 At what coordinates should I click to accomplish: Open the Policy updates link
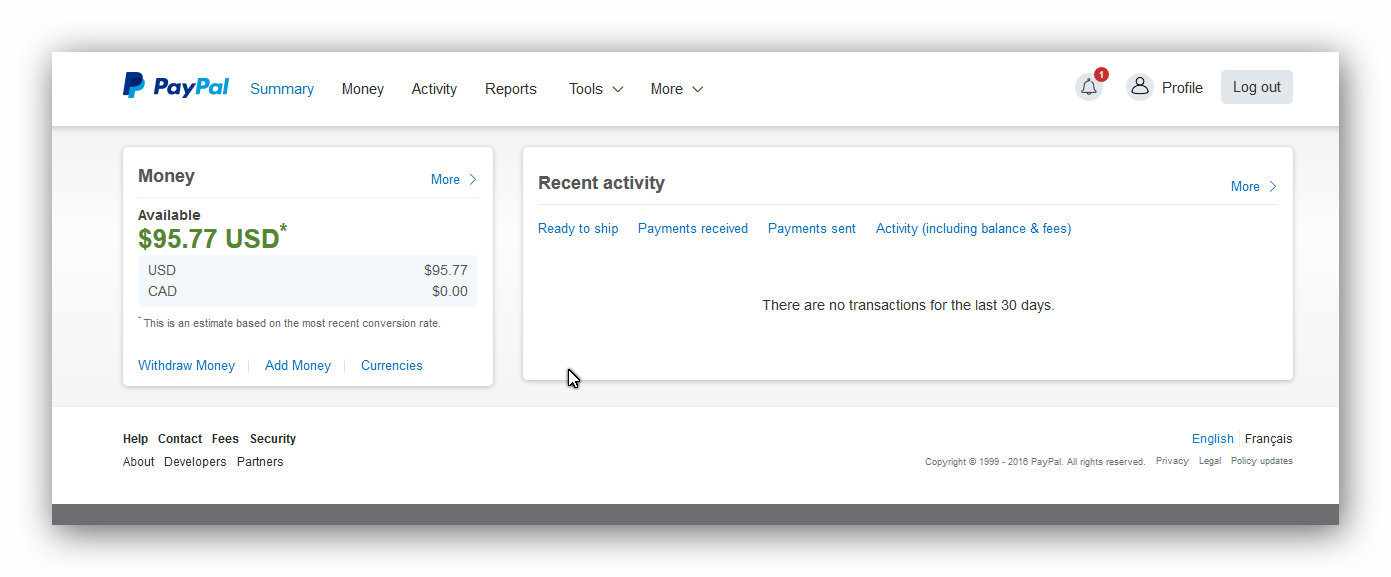click(1262, 461)
